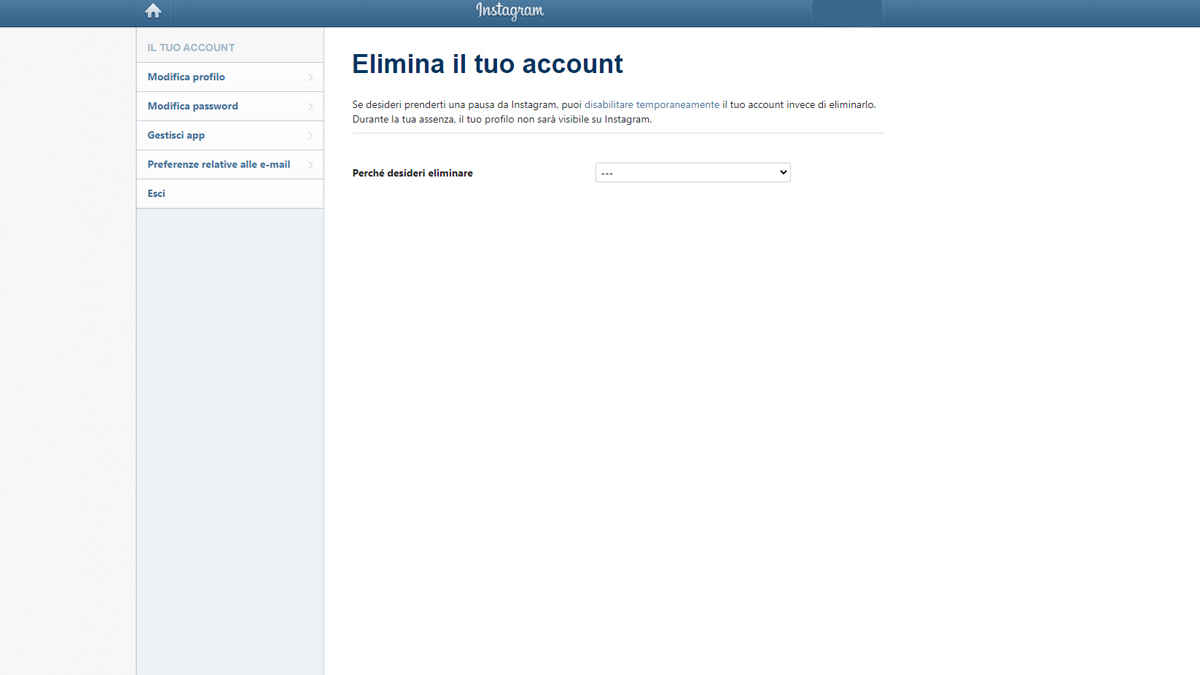Open Modifica profilo settings
The height and width of the screenshot is (675, 1200).
pyautogui.click(x=230, y=77)
